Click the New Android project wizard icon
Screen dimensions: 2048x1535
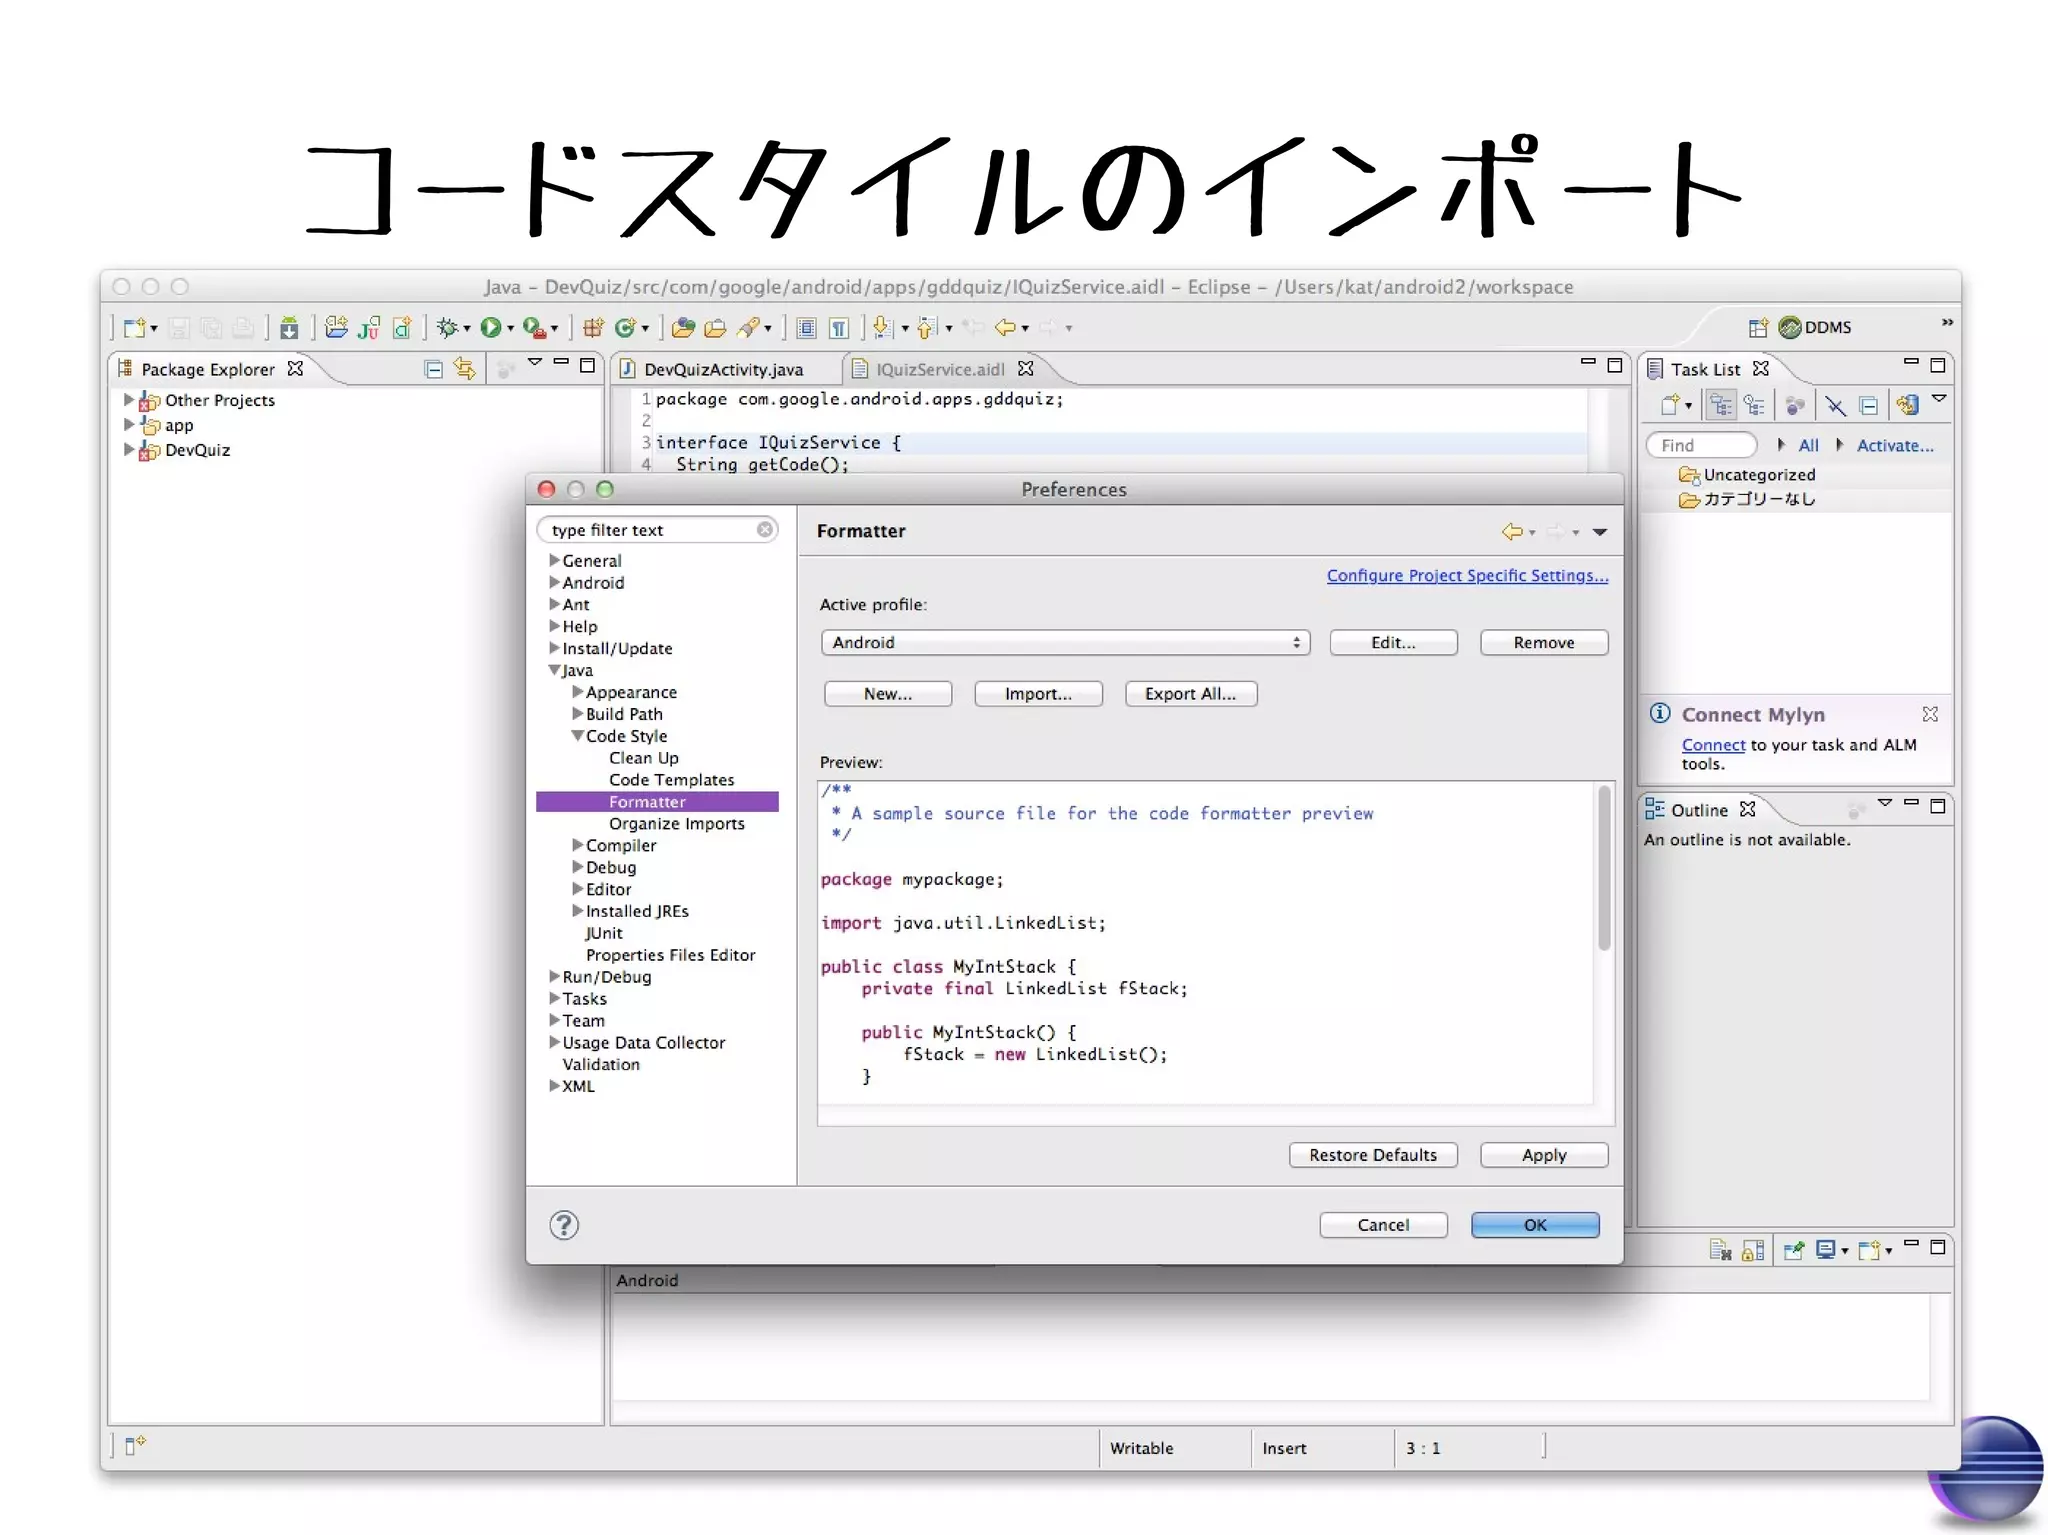[336, 327]
